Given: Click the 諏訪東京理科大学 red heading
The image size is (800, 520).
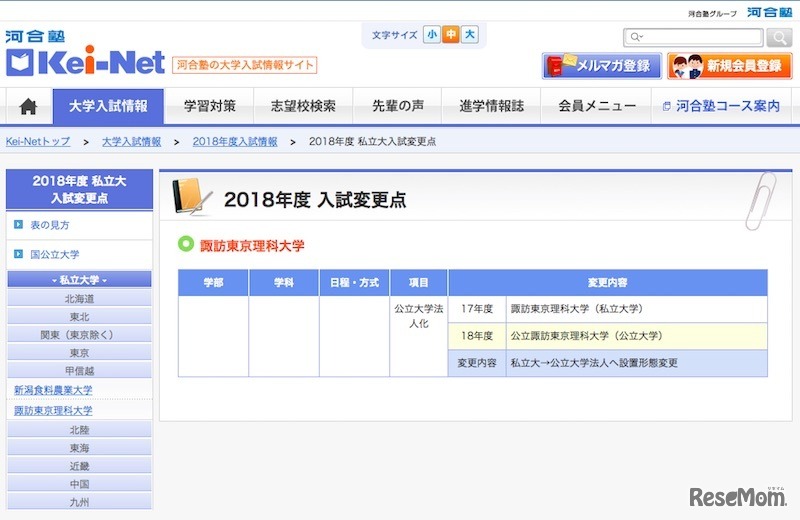Looking at the screenshot, I should (x=252, y=245).
